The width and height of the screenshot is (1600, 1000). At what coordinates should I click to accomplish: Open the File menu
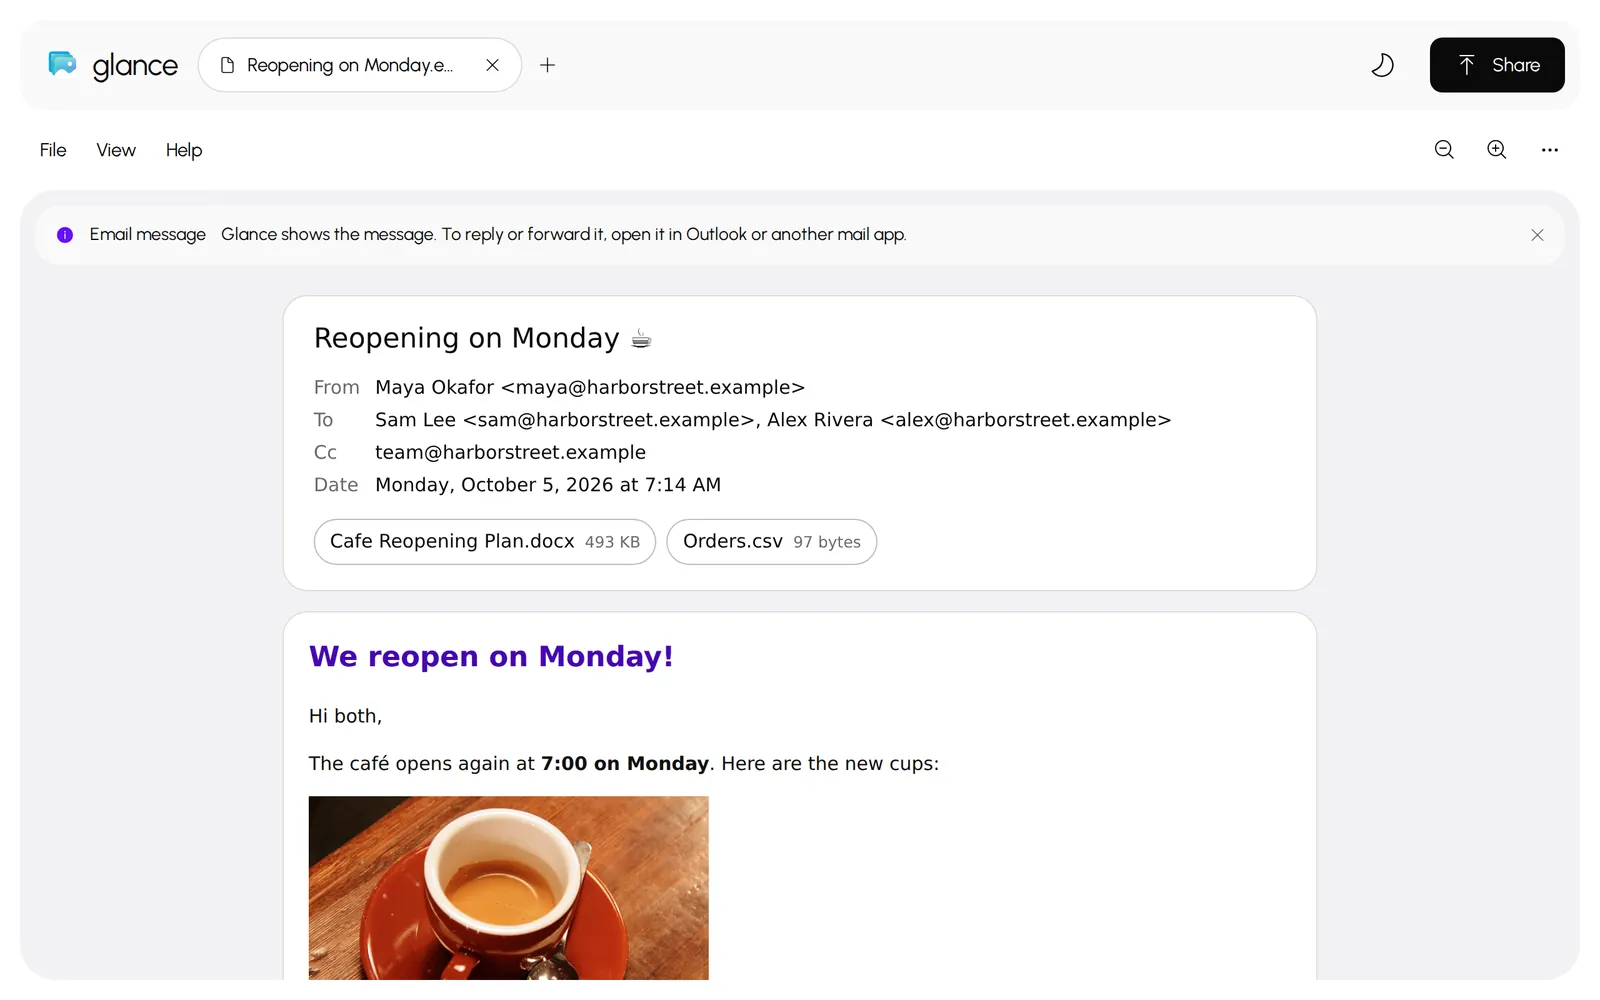53,150
